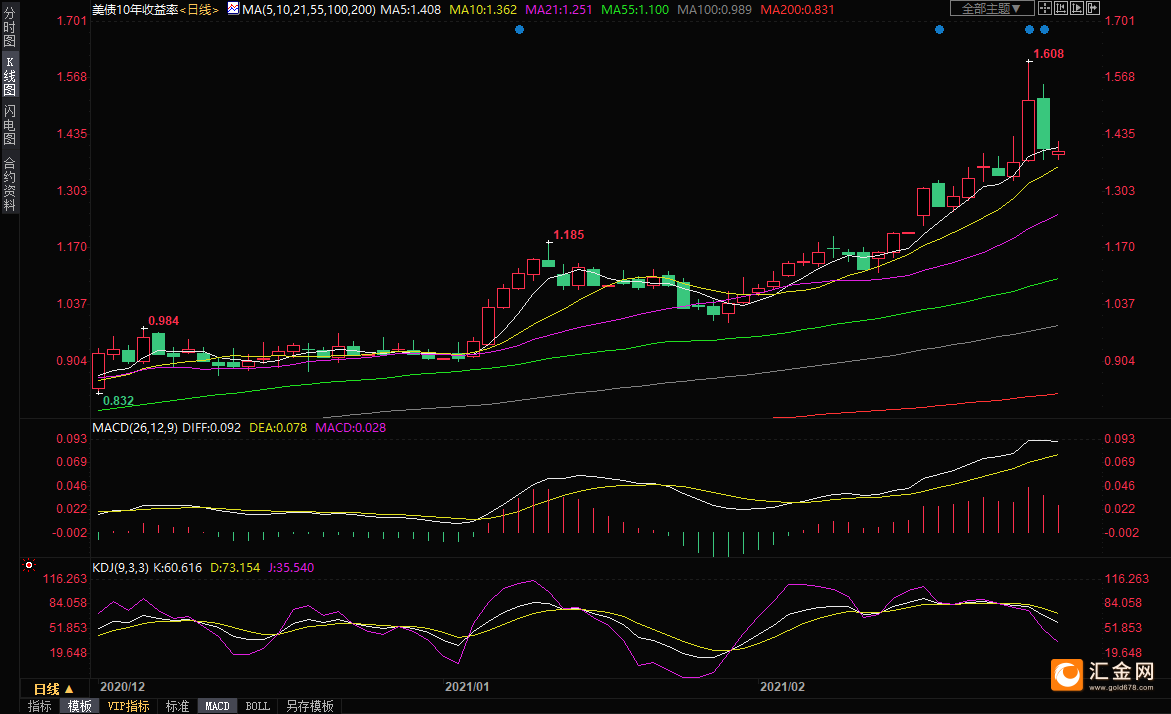Viewport: 1171px width, 714px height.
Task: Open the 合约资料 side tab
Action: (x=9, y=184)
